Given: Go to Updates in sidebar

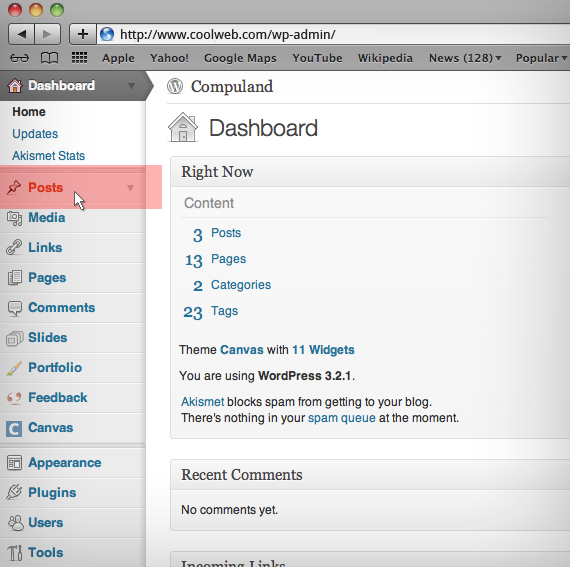Looking at the screenshot, I should pyautogui.click(x=35, y=134).
